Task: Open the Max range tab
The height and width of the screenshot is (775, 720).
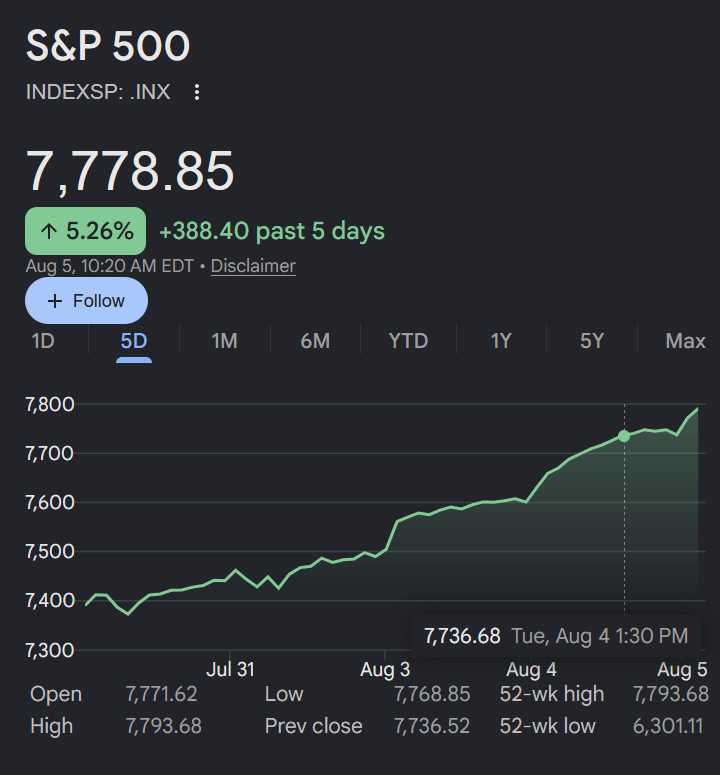Action: [685, 341]
